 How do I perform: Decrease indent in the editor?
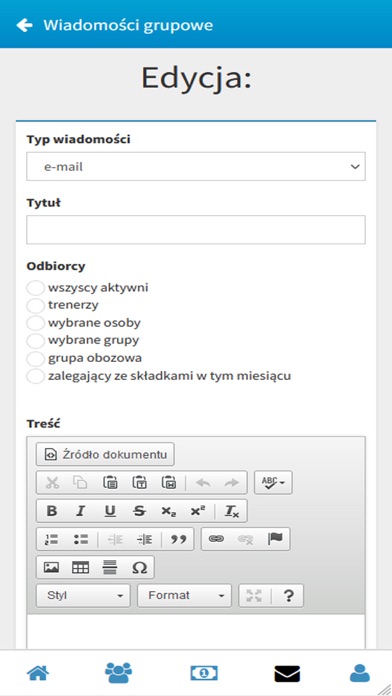(x=115, y=539)
